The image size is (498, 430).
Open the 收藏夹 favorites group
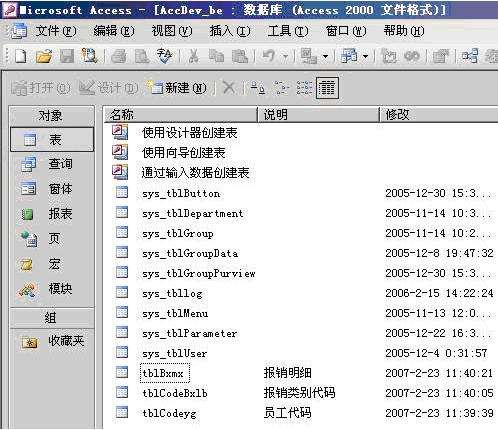pyautogui.click(x=52, y=341)
